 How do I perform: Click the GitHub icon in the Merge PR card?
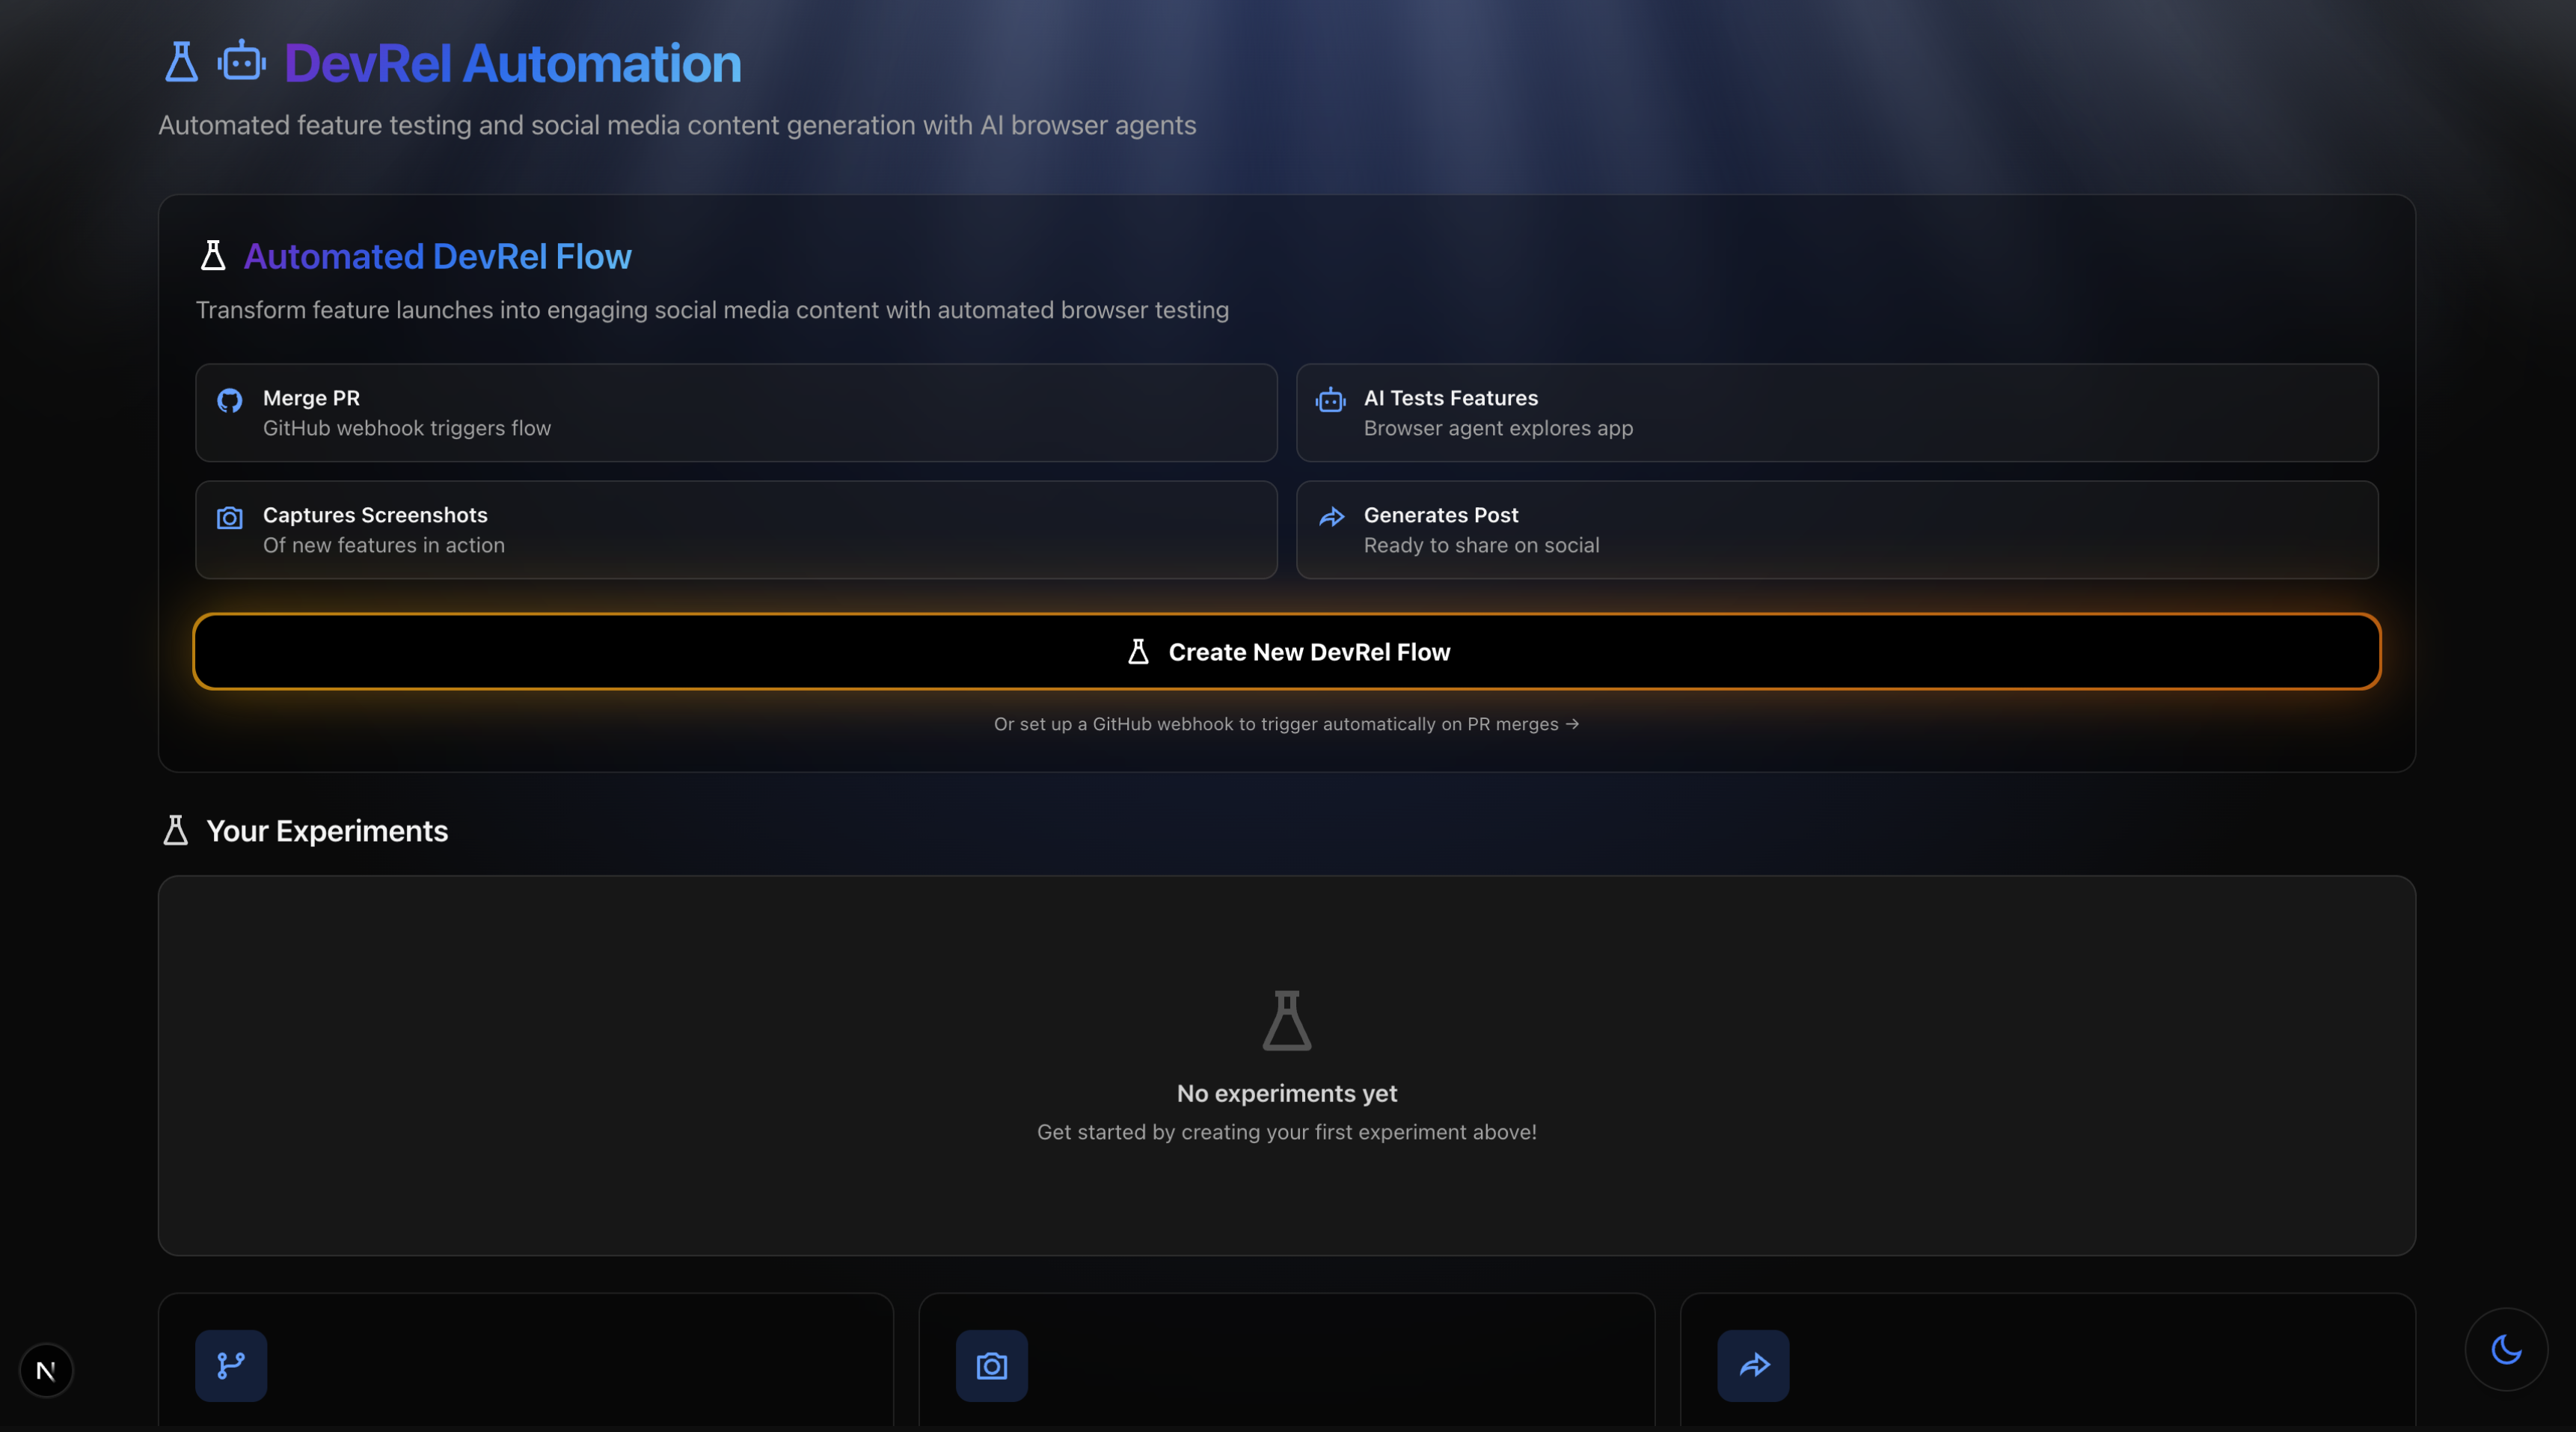(x=230, y=401)
